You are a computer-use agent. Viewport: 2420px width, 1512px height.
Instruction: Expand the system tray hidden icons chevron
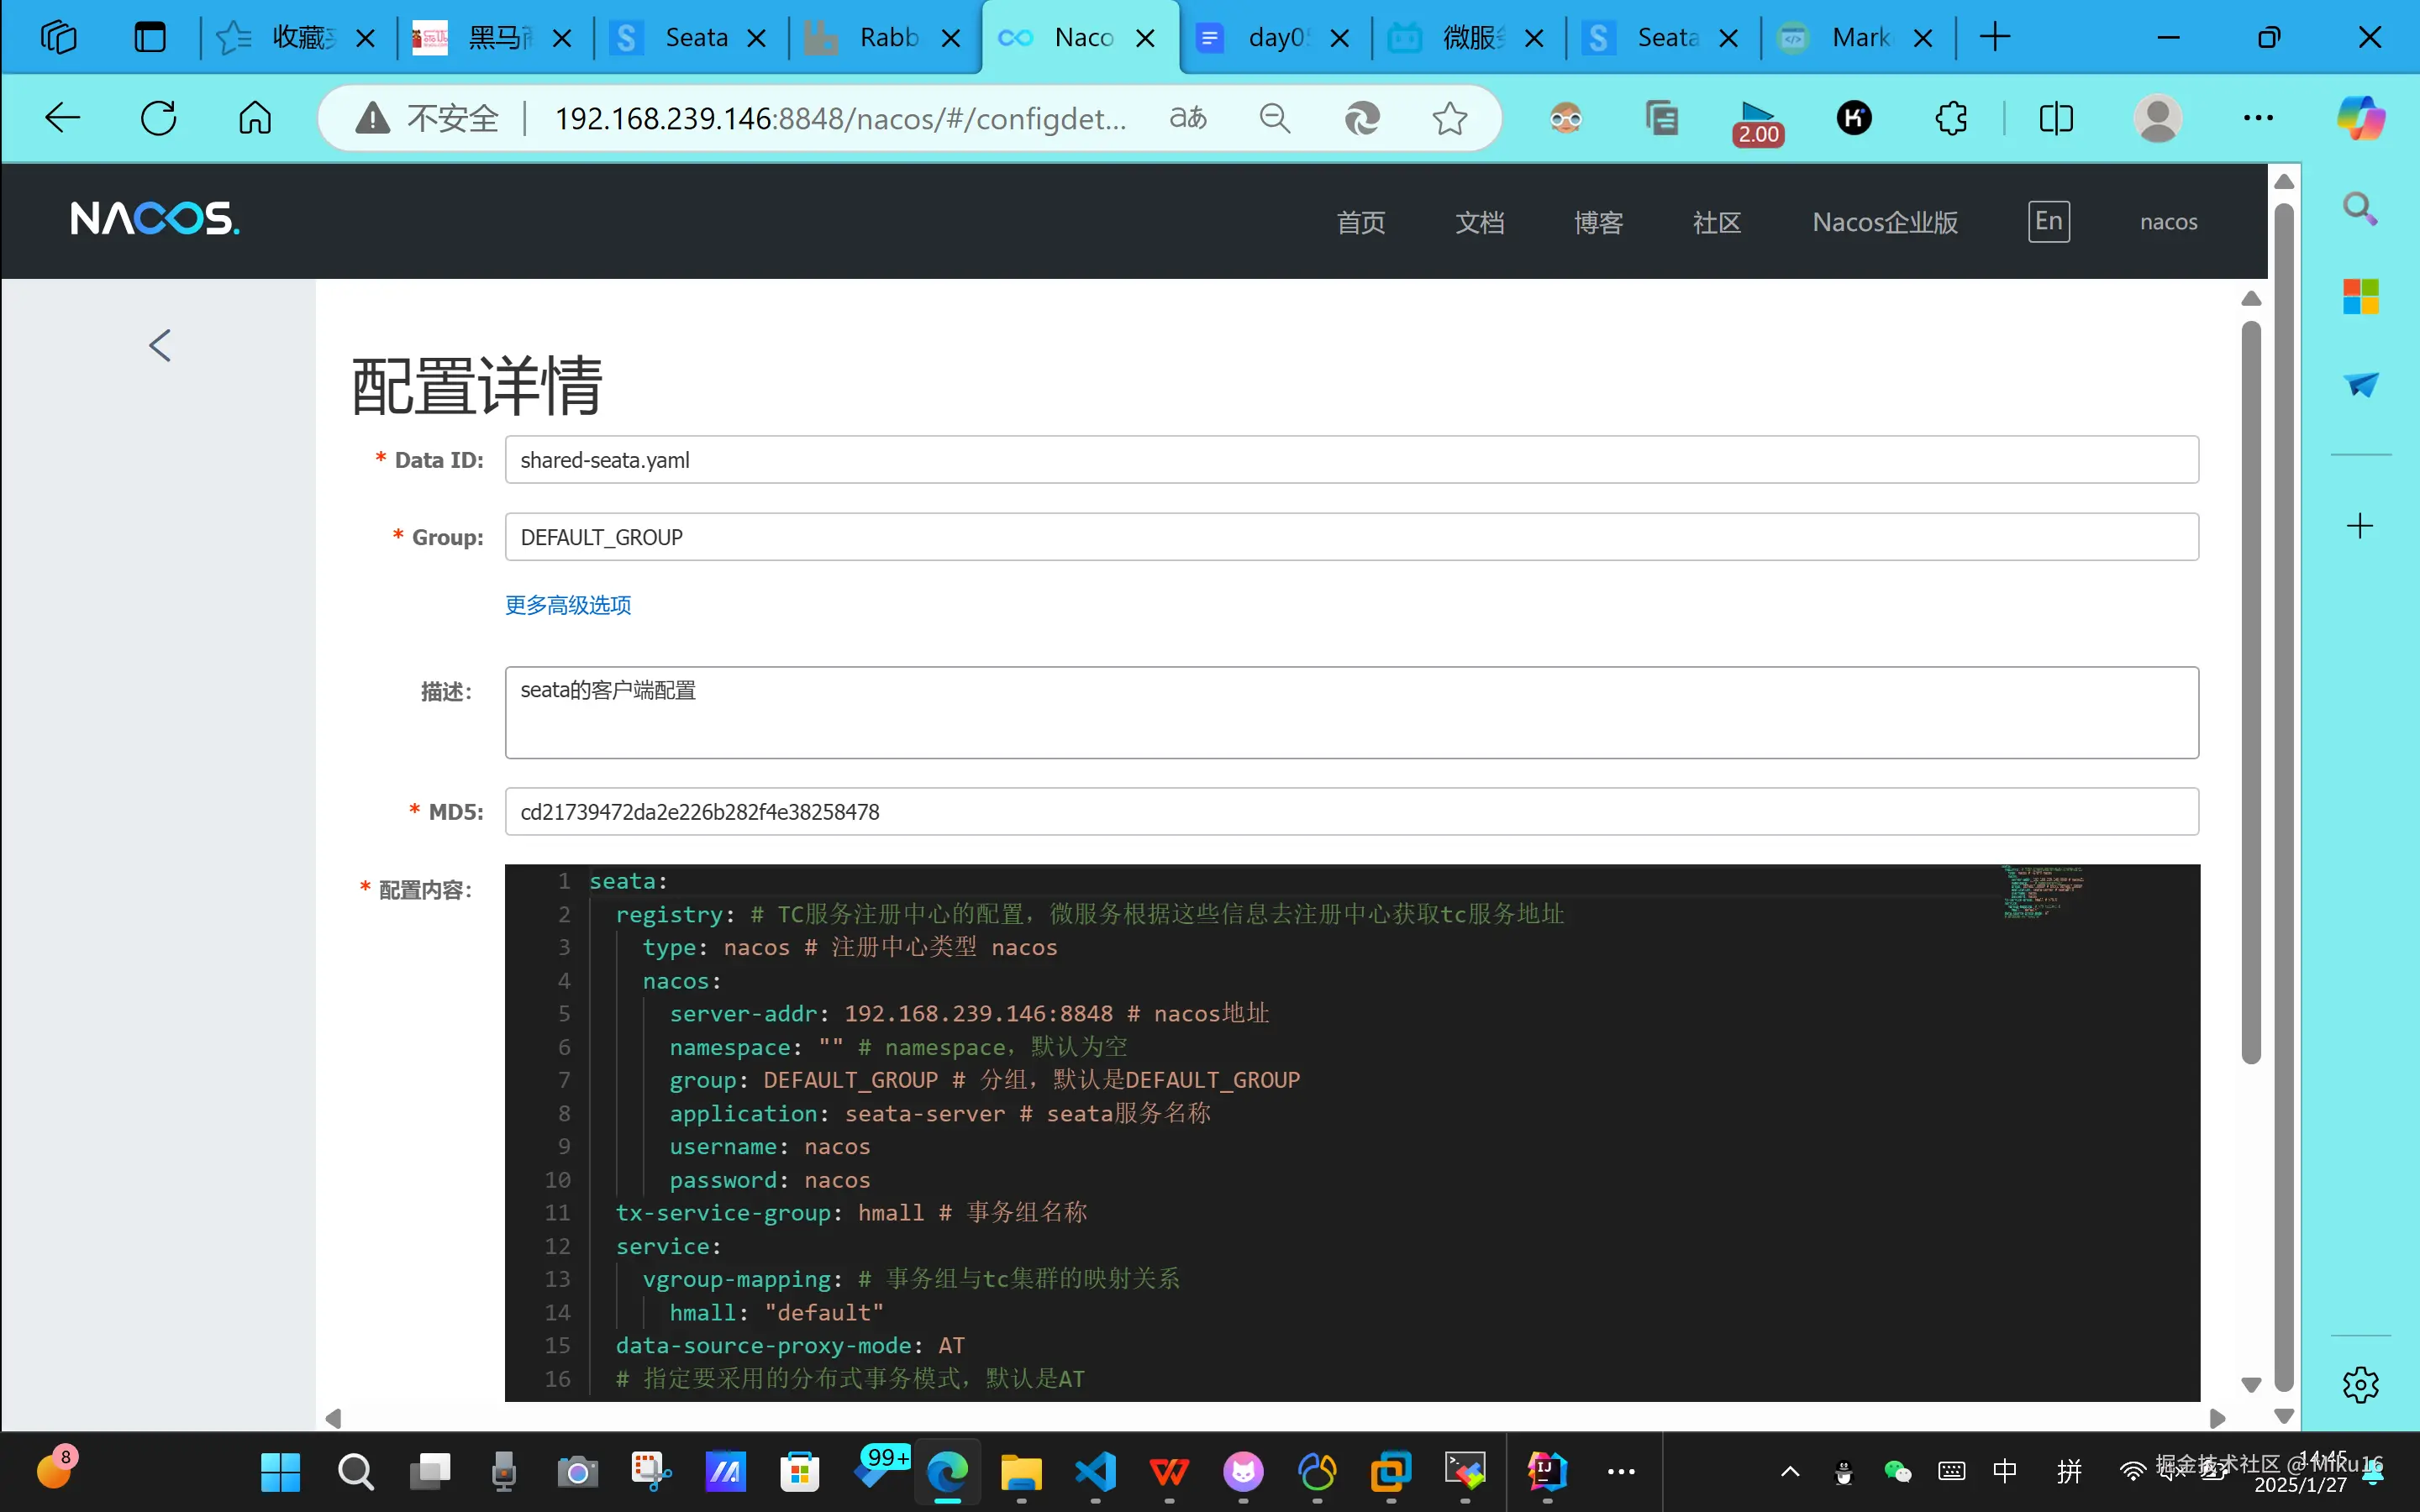(x=1790, y=1471)
